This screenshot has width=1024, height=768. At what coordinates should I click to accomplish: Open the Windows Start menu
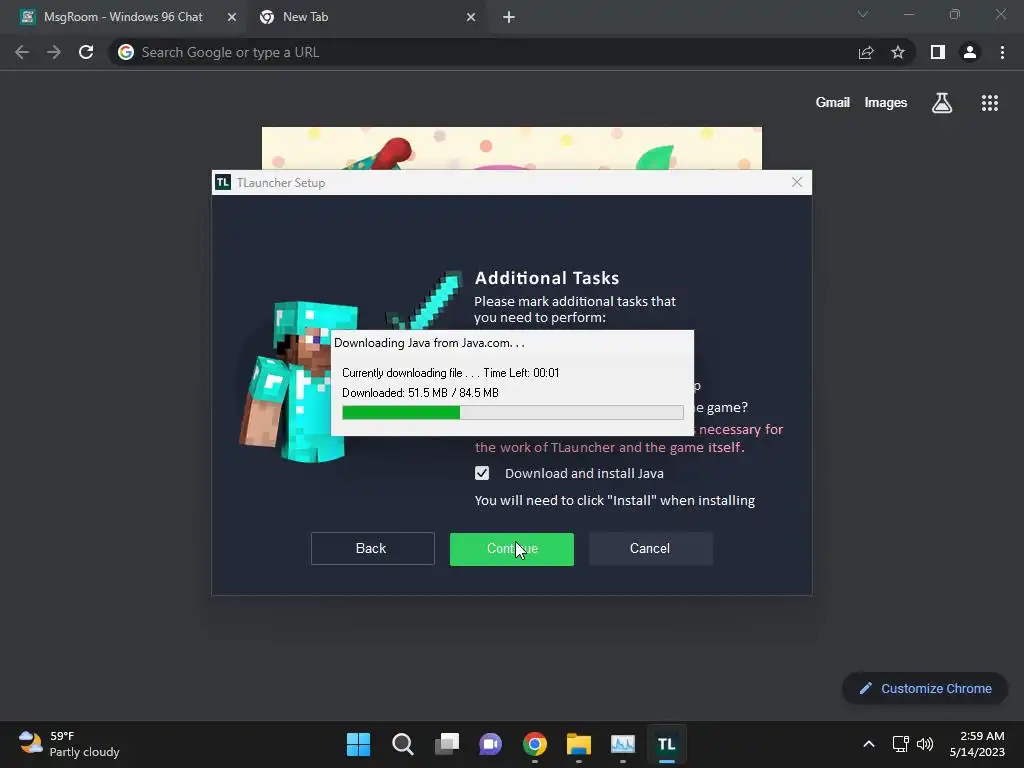point(359,744)
